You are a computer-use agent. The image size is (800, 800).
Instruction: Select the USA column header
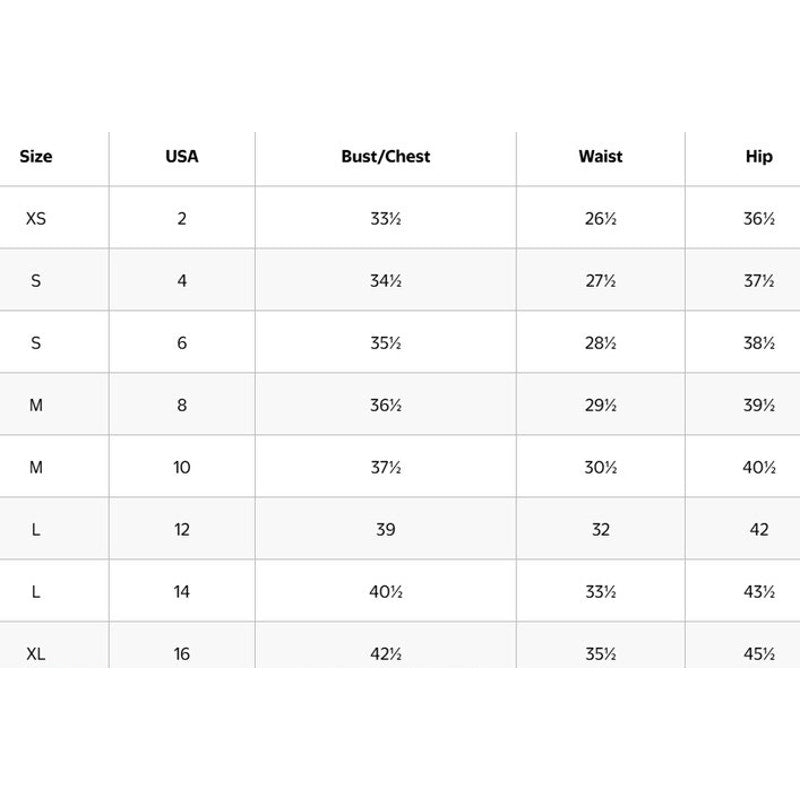pos(182,157)
